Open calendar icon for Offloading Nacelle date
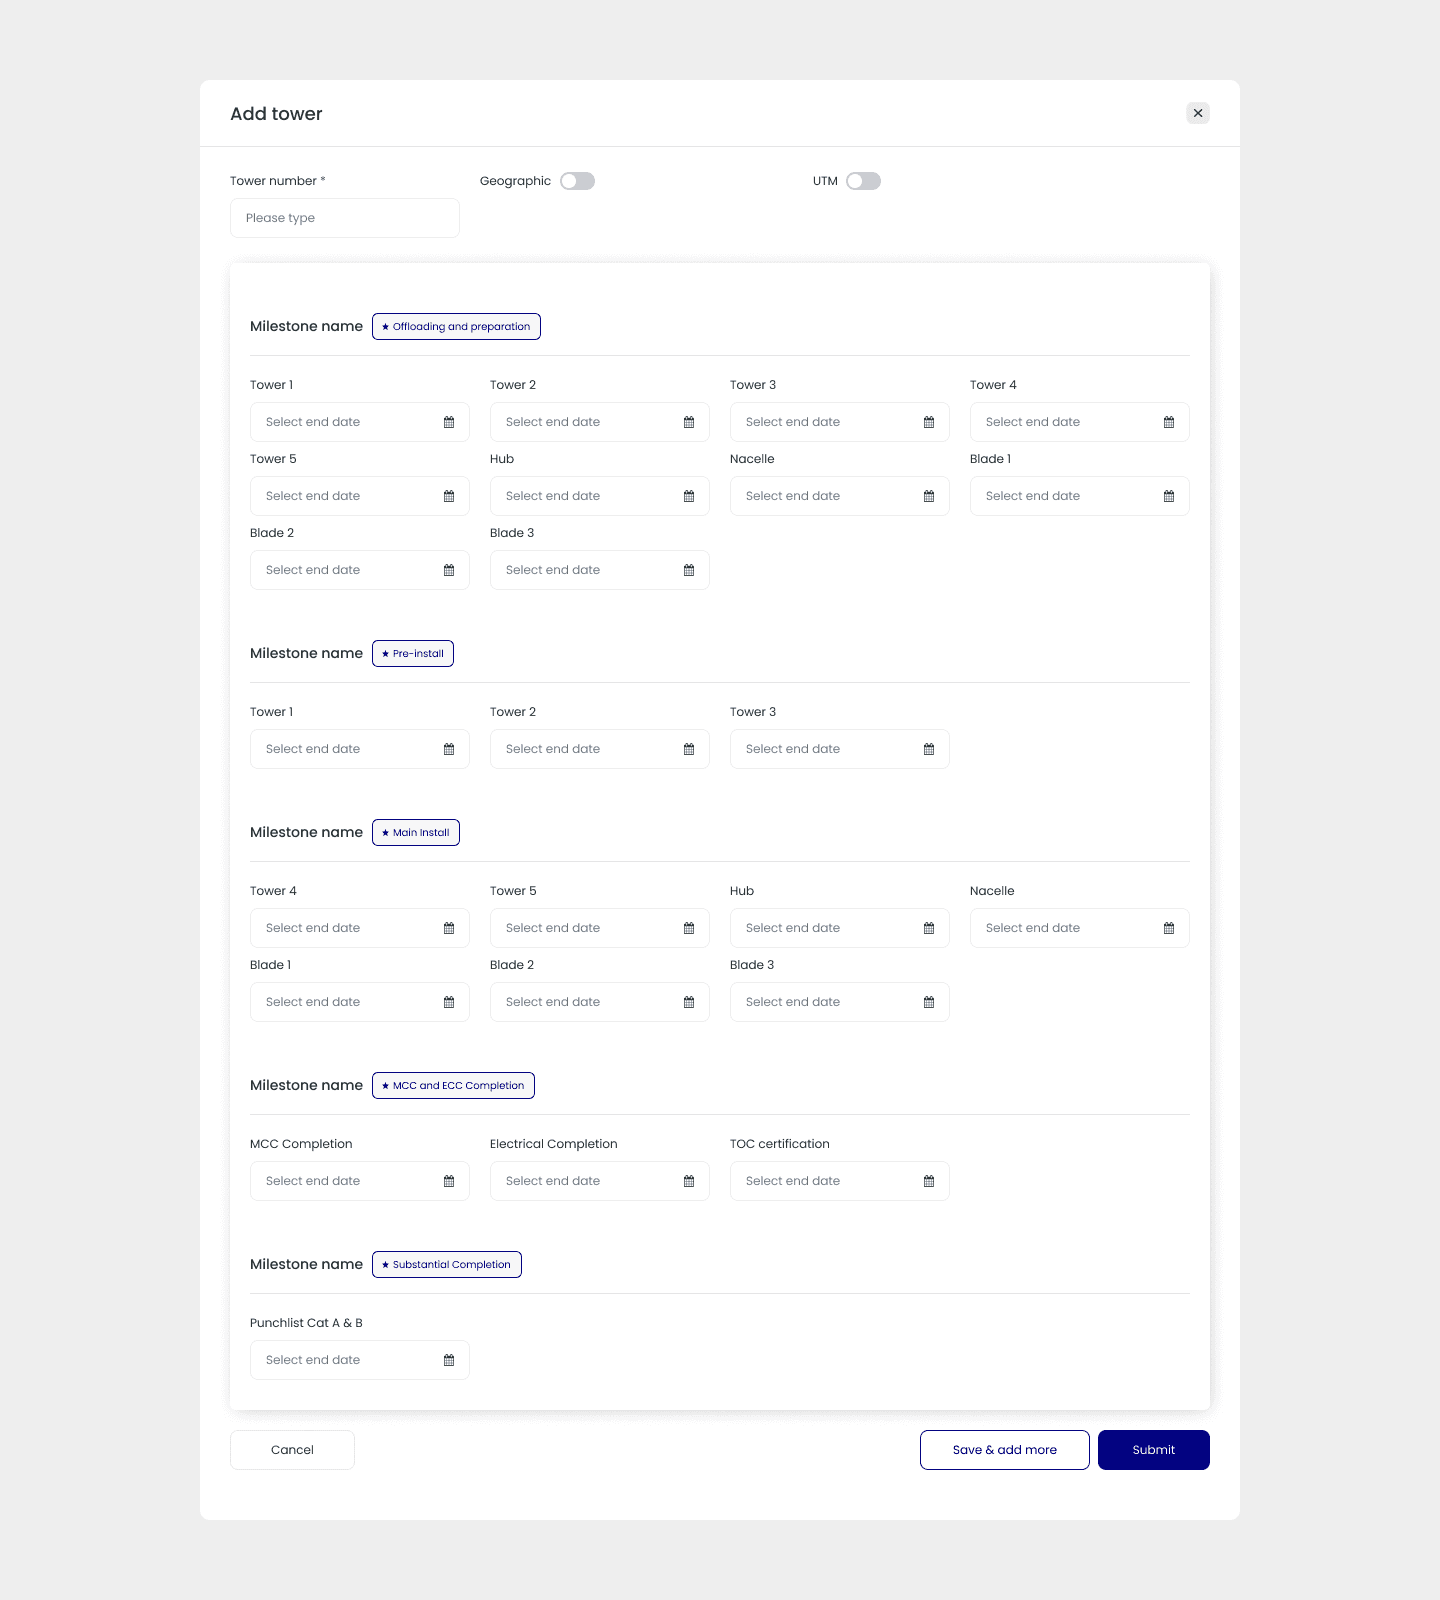Screen dimensions: 1440x1600 click(x=929, y=496)
